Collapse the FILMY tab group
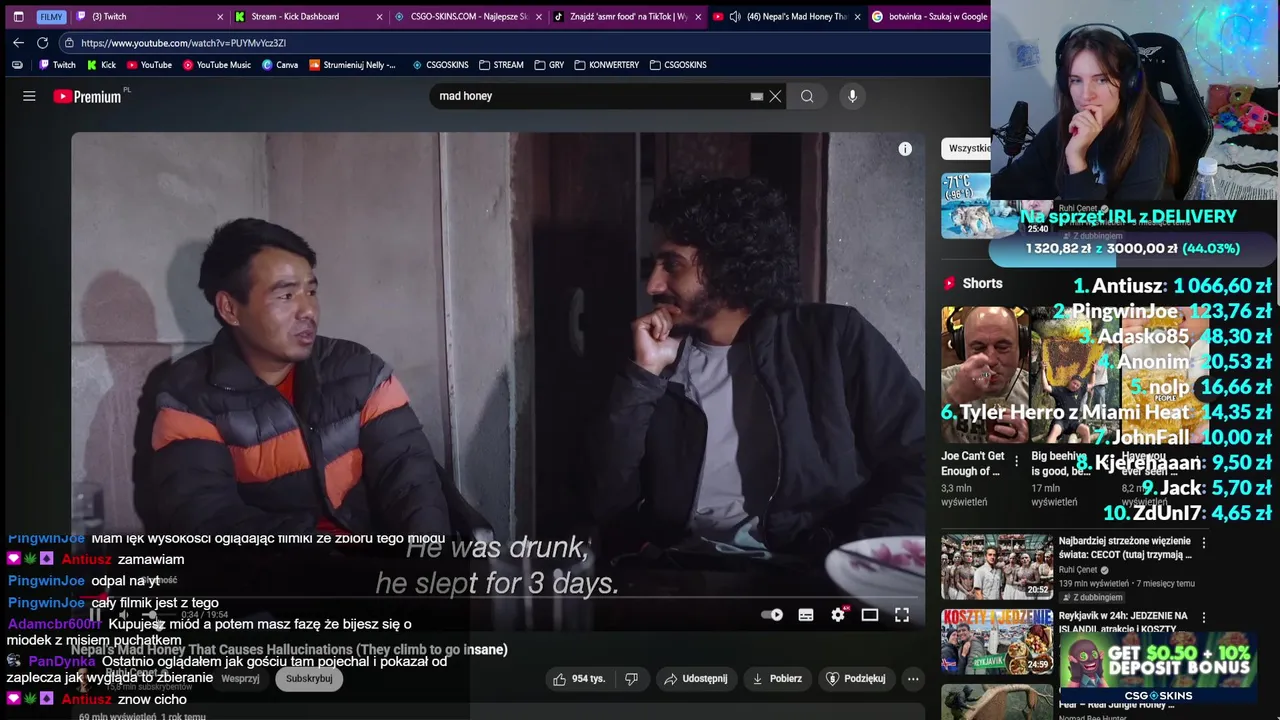1280x720 pixels. tap(51, 16)
